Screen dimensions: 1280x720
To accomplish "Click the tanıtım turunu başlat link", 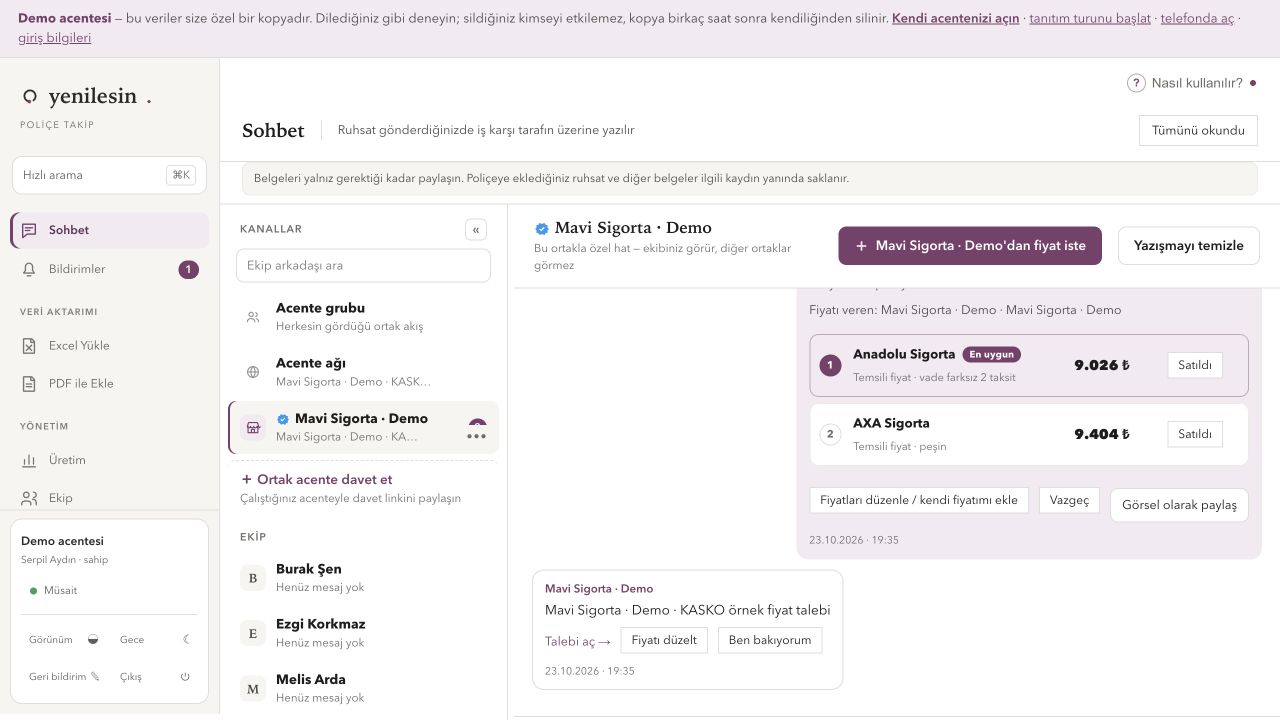I will click(1090, 18).
